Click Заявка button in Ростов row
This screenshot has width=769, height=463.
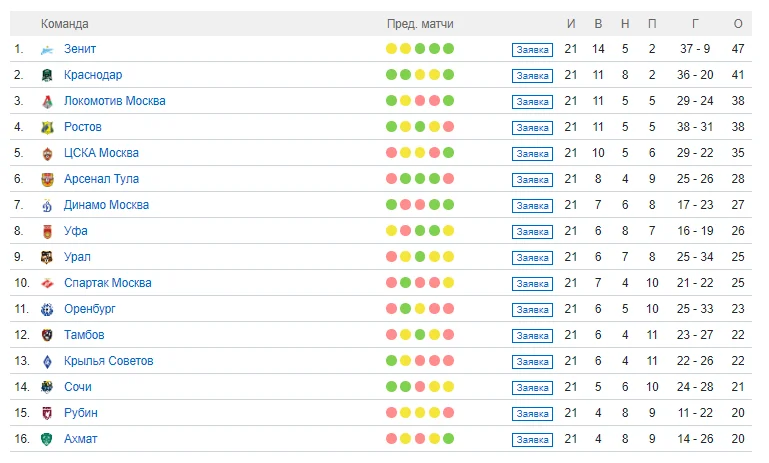click(x=533, y=128)
